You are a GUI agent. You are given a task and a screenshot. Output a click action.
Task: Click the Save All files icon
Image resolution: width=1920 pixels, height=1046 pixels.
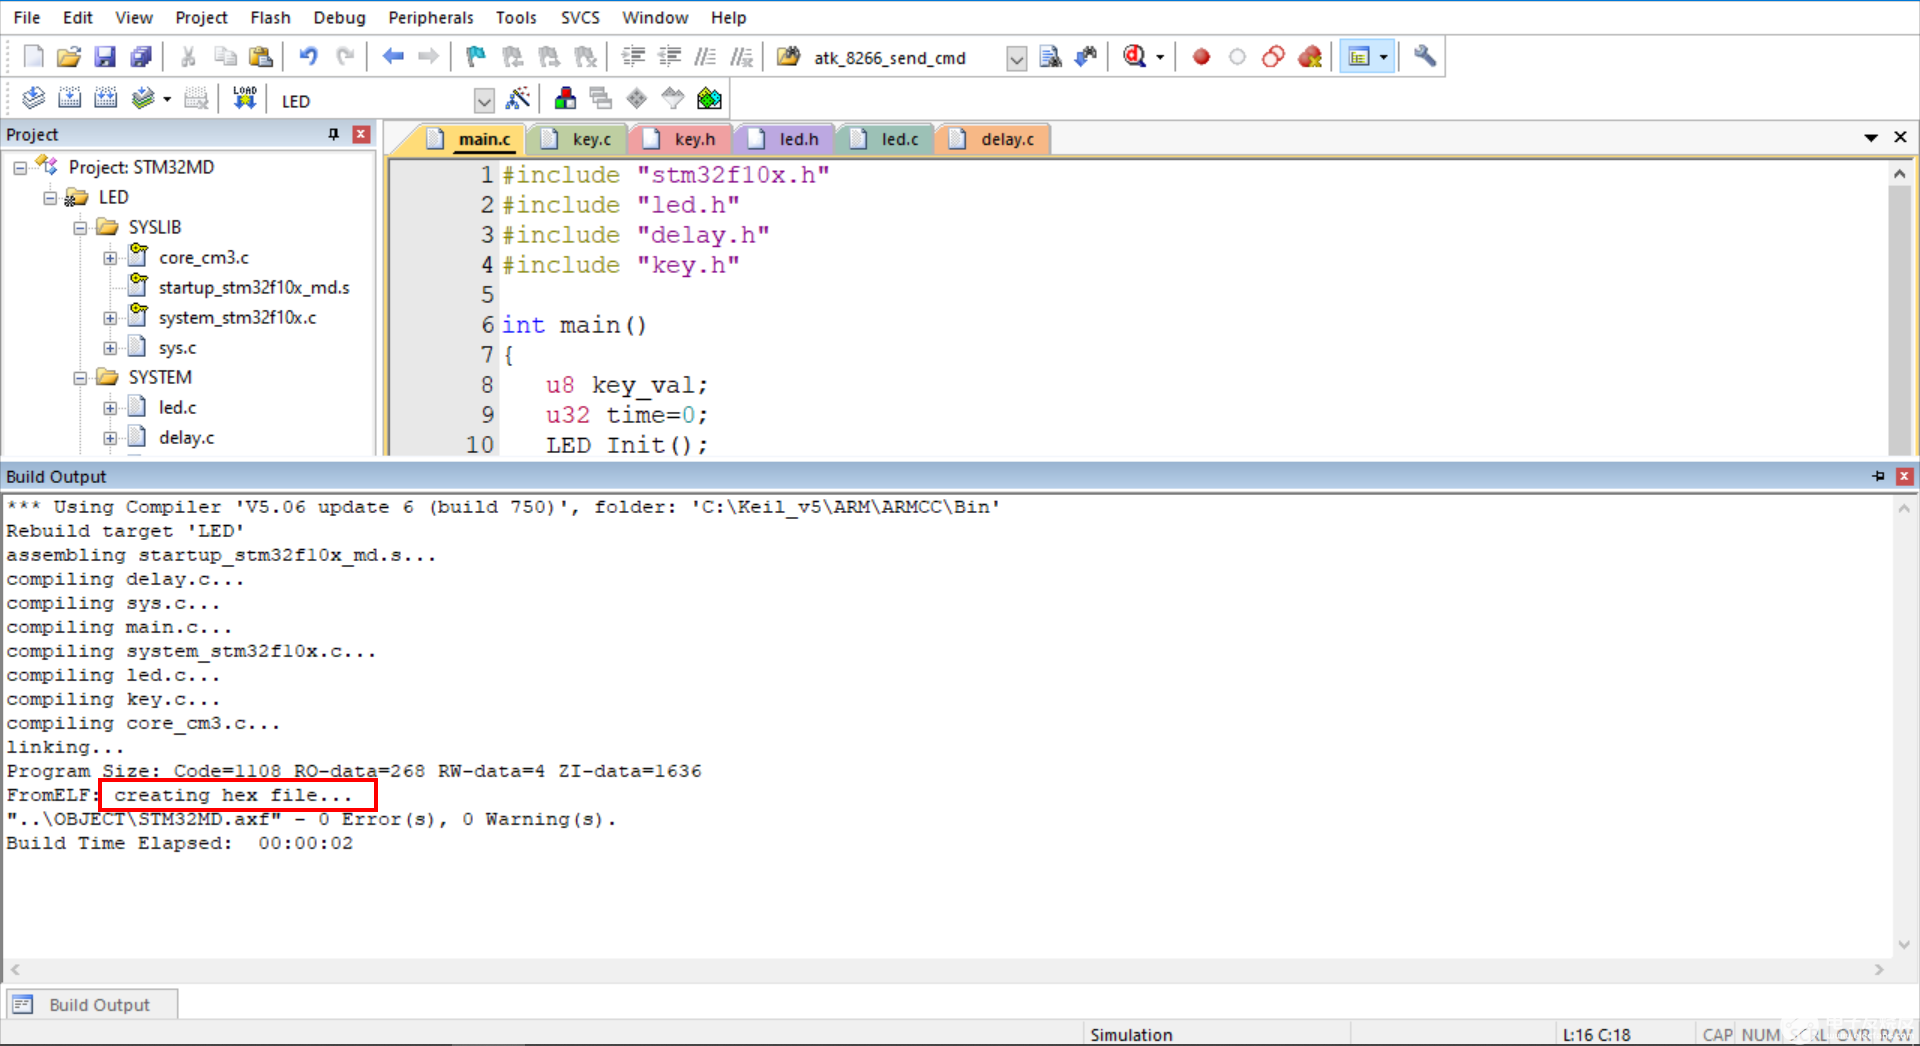141,57
